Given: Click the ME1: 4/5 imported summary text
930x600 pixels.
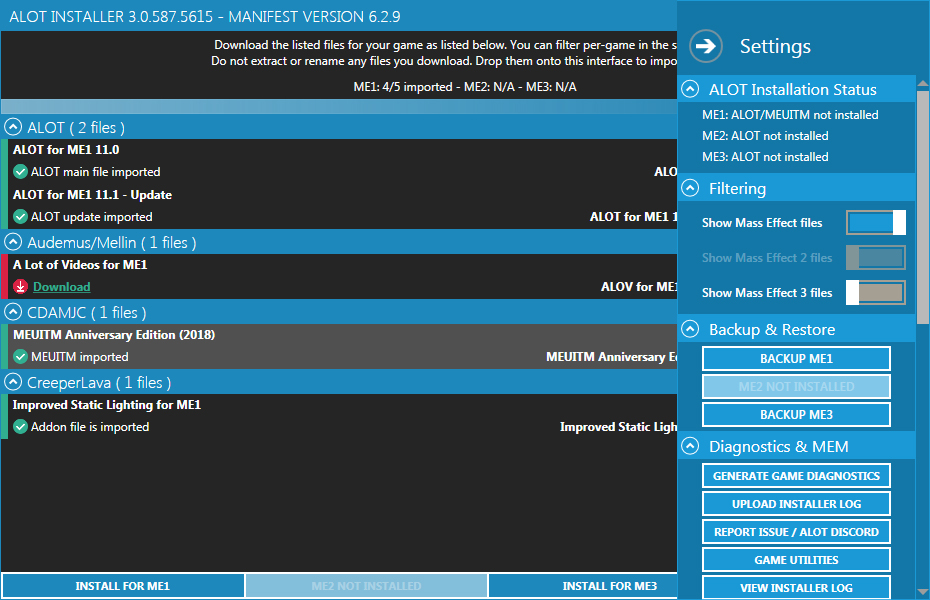Looking at the screenshot, I should 403,87.
